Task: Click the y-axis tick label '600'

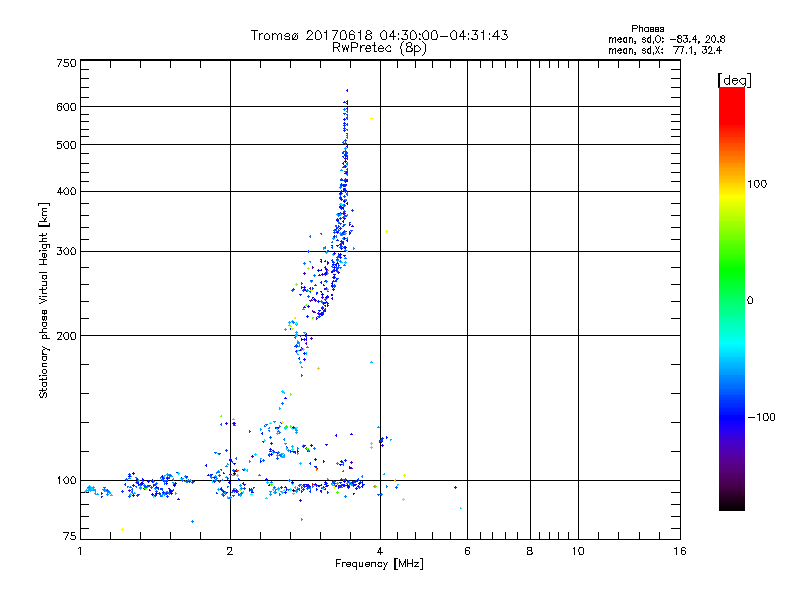Action: pyautogui.click(x=66, y=107)
